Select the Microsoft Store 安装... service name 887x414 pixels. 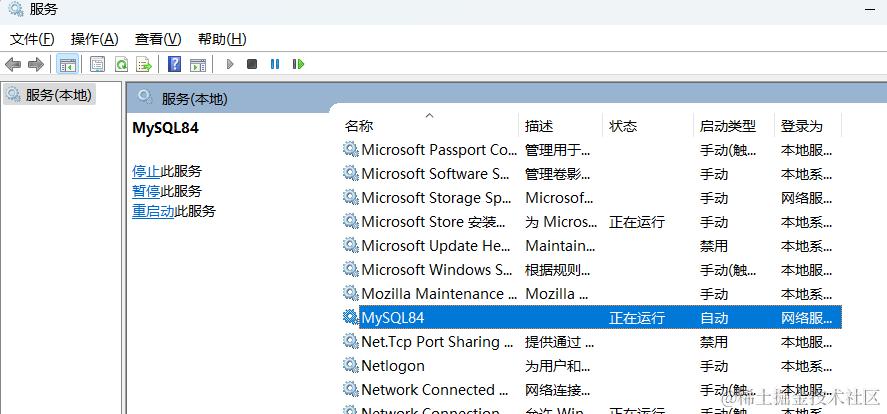tap(433, 222)
